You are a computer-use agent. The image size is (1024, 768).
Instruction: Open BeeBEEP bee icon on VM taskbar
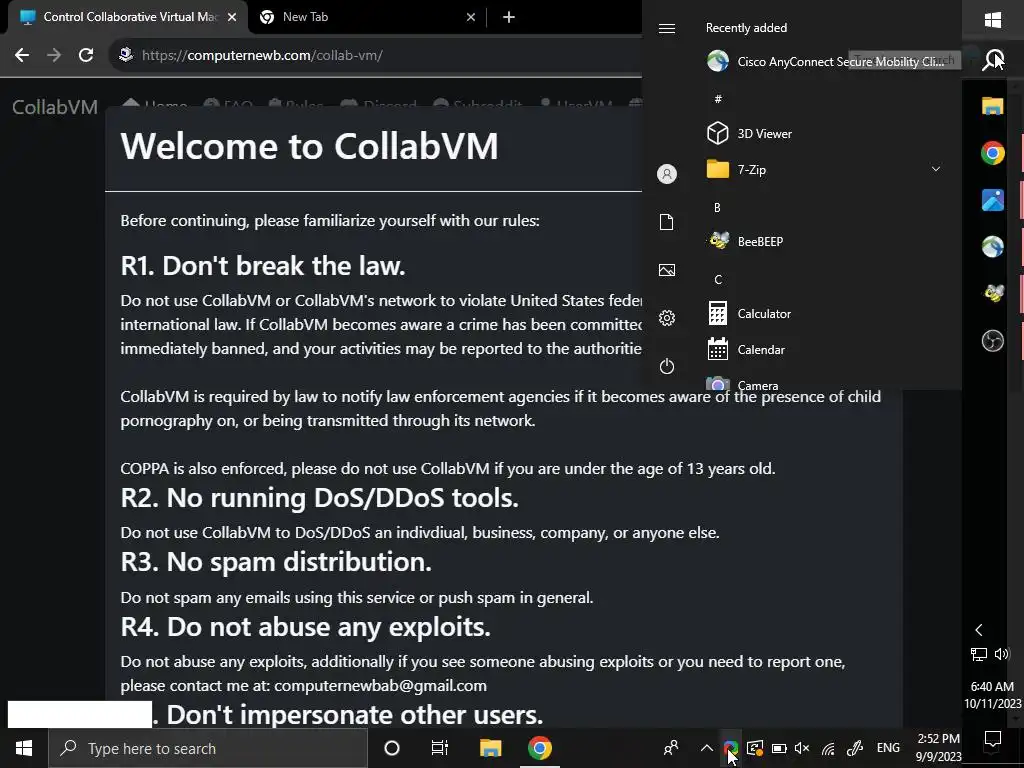(993, 293)
